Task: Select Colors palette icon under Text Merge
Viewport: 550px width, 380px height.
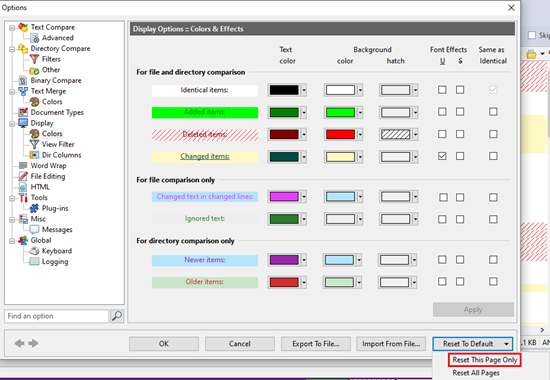Action: coord(34,102)
